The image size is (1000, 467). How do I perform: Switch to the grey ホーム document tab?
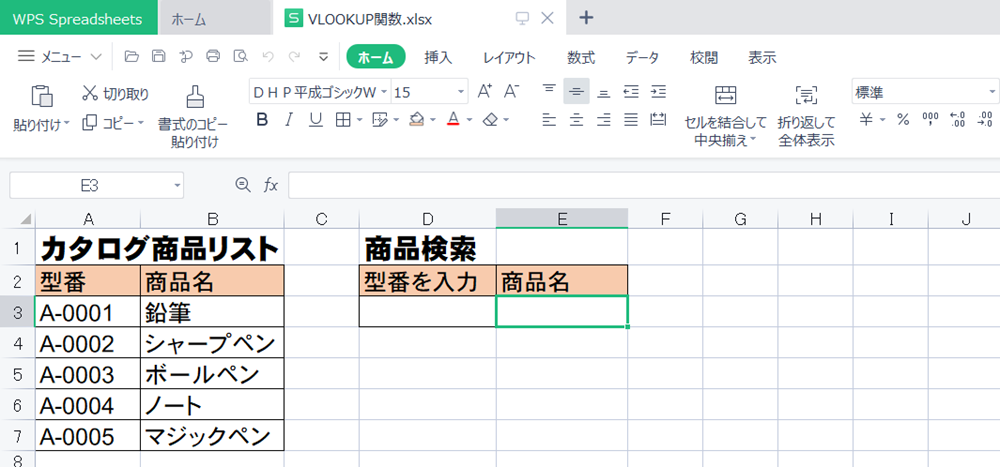(x=214, y=19)
